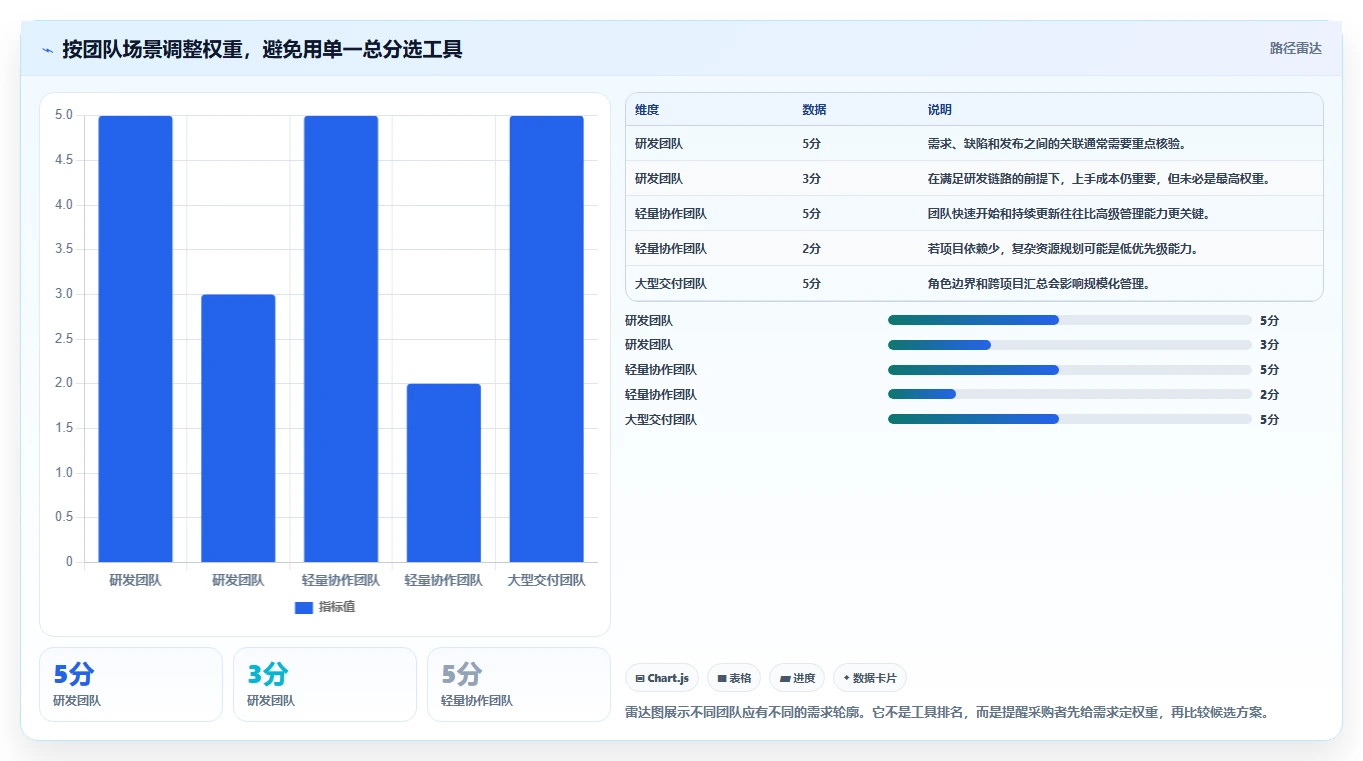Click the 4.5 y-axis tick label
The height and width of the screenshot is (761, 1363).
(x=64, y=160)
